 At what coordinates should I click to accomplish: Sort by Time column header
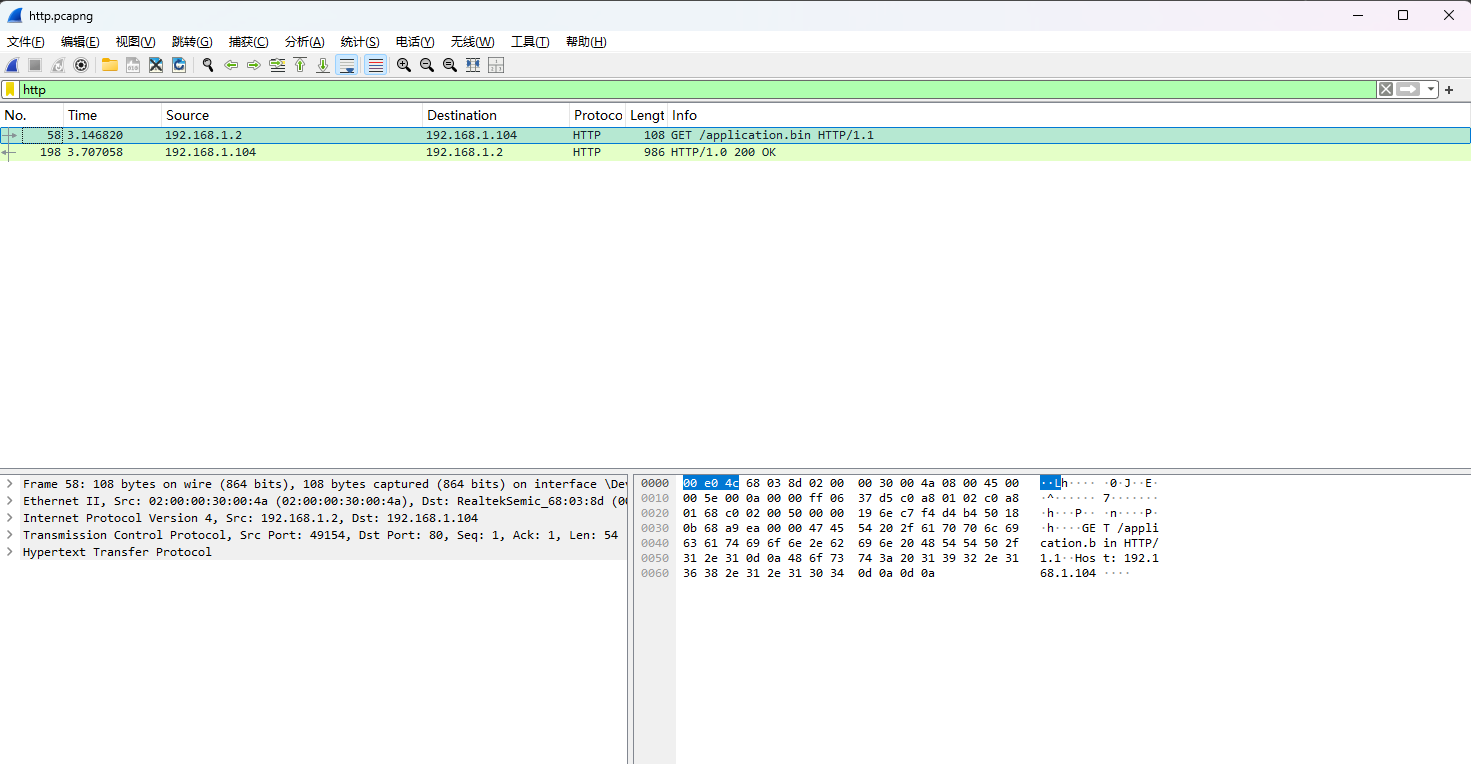pyautogui.click(x=113, y=115)
